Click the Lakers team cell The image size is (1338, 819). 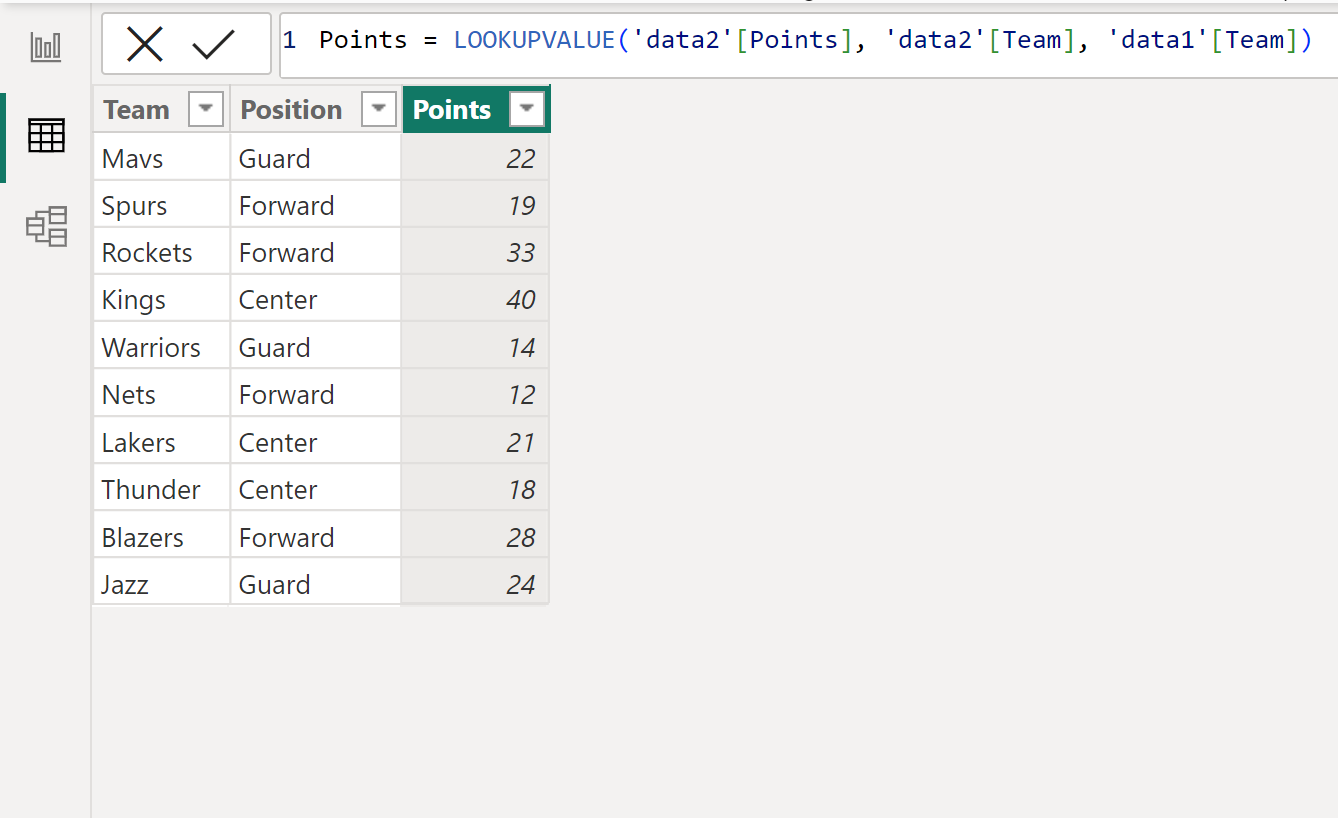(162, 442)
